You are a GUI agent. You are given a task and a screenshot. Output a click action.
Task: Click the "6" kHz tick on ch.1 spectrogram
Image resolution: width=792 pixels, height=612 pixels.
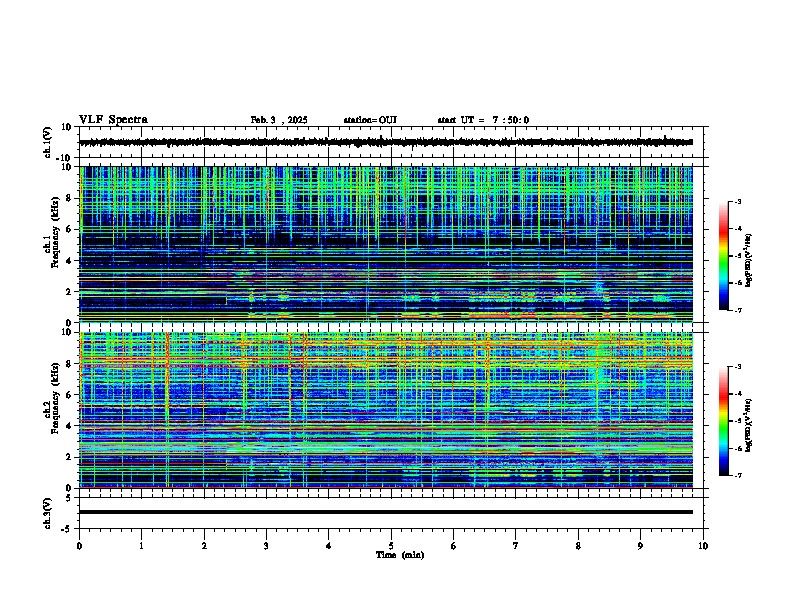click(x=69, y=229)
